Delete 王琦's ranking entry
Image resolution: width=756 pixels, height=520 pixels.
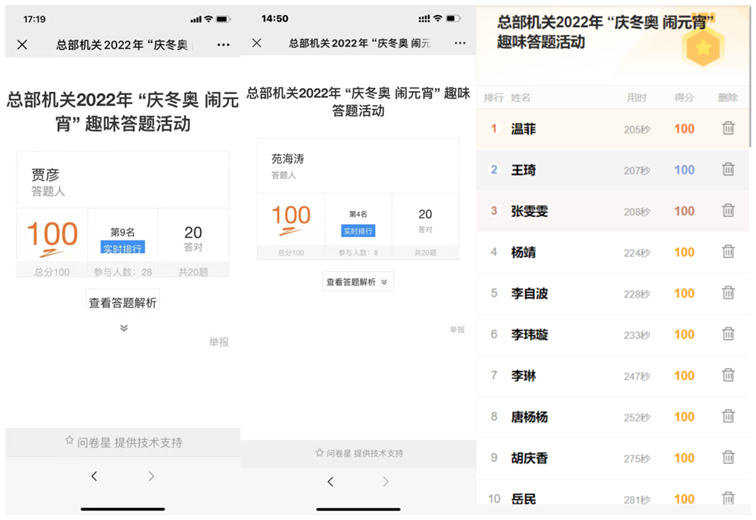pyautogui.click(x=728, y=170)
